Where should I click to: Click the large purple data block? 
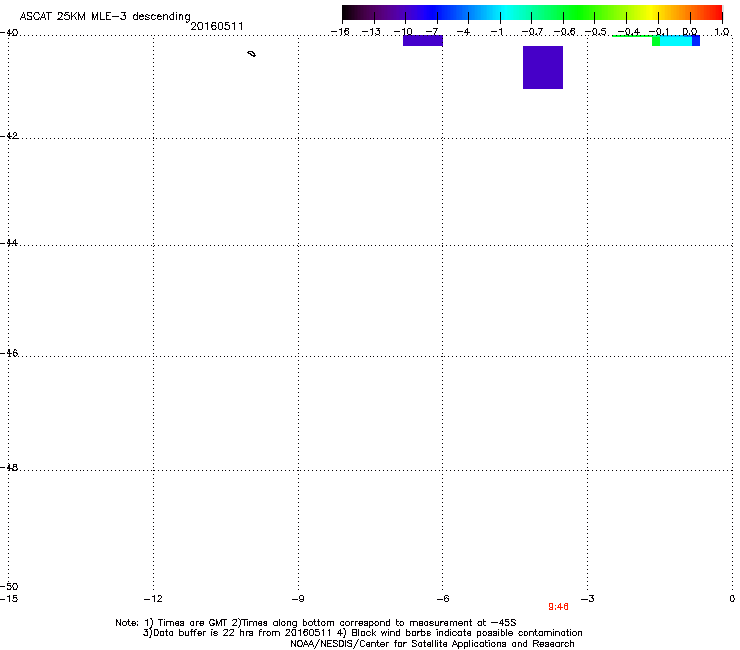[x=543, y=68]
